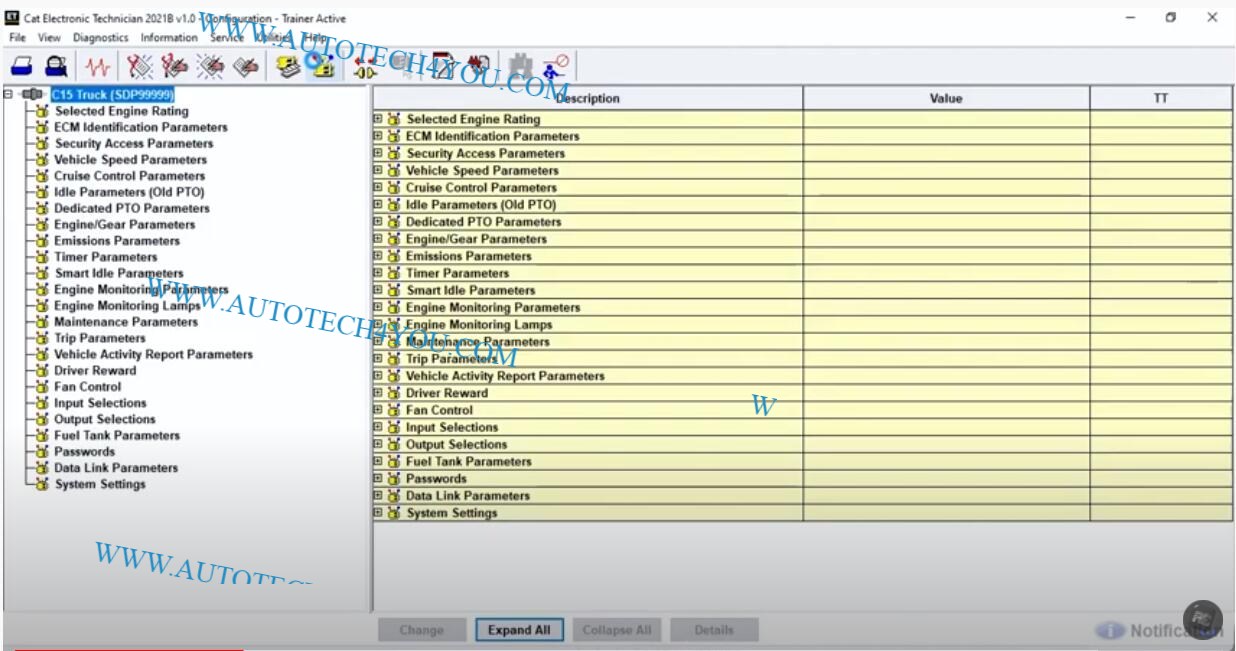Expand System Settings row in the table
1236x651 pixels.
[378, 513]
